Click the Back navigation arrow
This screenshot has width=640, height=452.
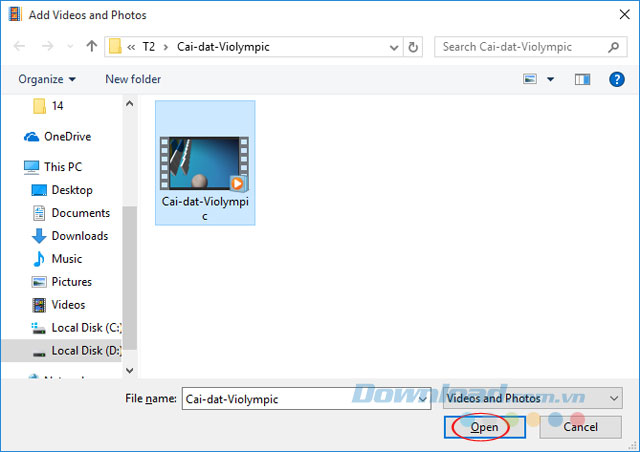pos(19,47)
